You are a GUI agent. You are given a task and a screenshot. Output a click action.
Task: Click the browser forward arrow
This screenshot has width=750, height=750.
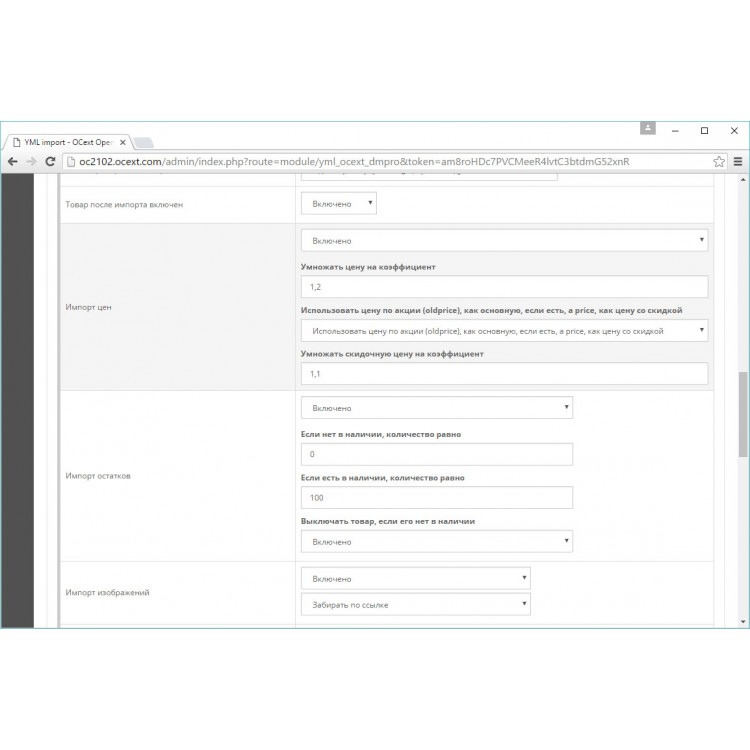coord(32,162)
